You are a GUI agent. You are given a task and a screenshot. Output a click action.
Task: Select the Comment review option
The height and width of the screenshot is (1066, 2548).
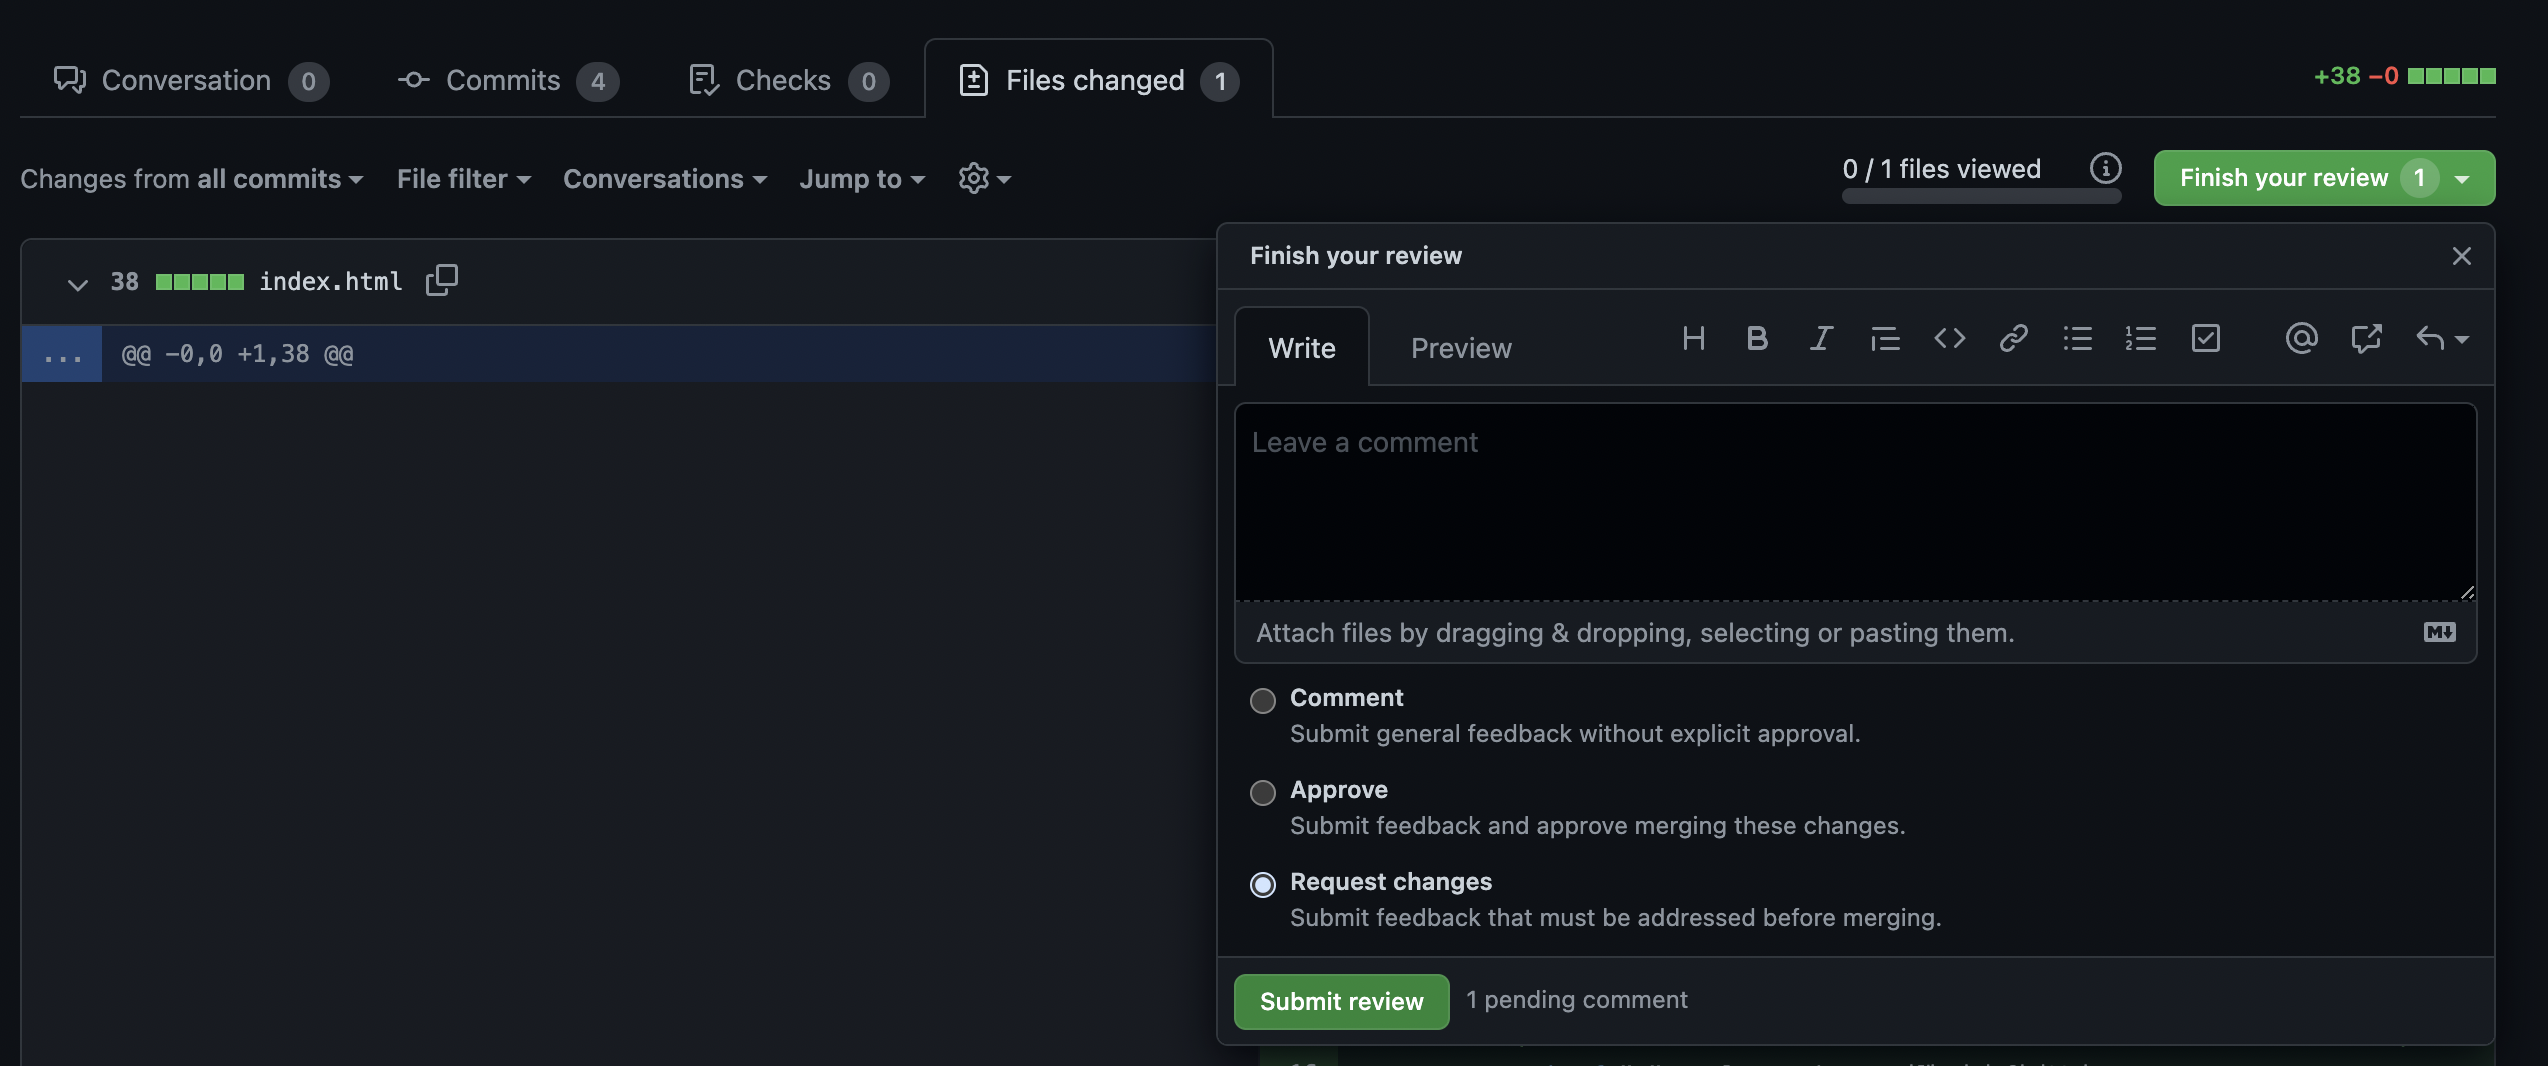(1263, 701)
